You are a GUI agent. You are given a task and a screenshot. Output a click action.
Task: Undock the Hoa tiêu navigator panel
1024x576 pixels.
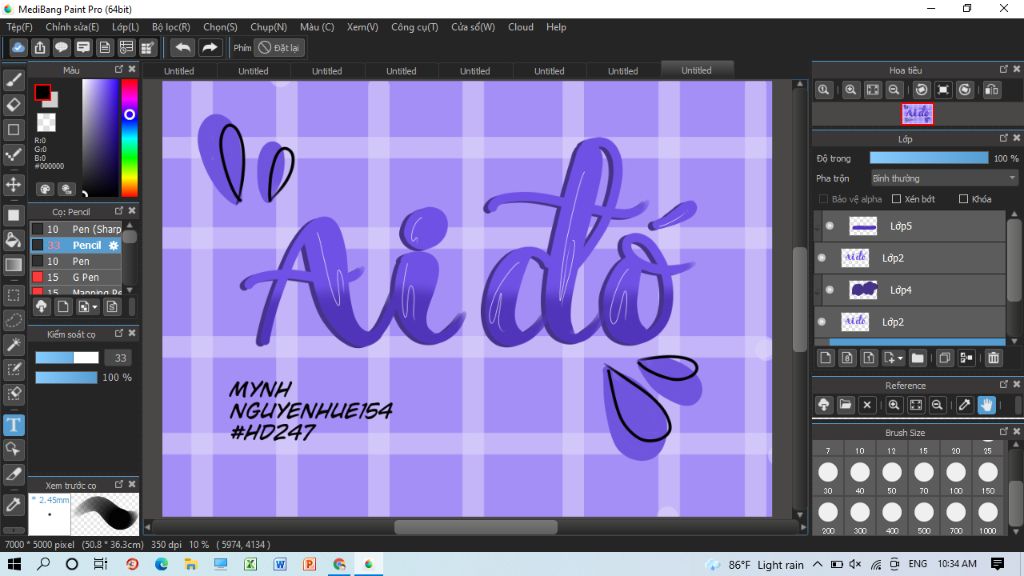[x=1004, y=69]
